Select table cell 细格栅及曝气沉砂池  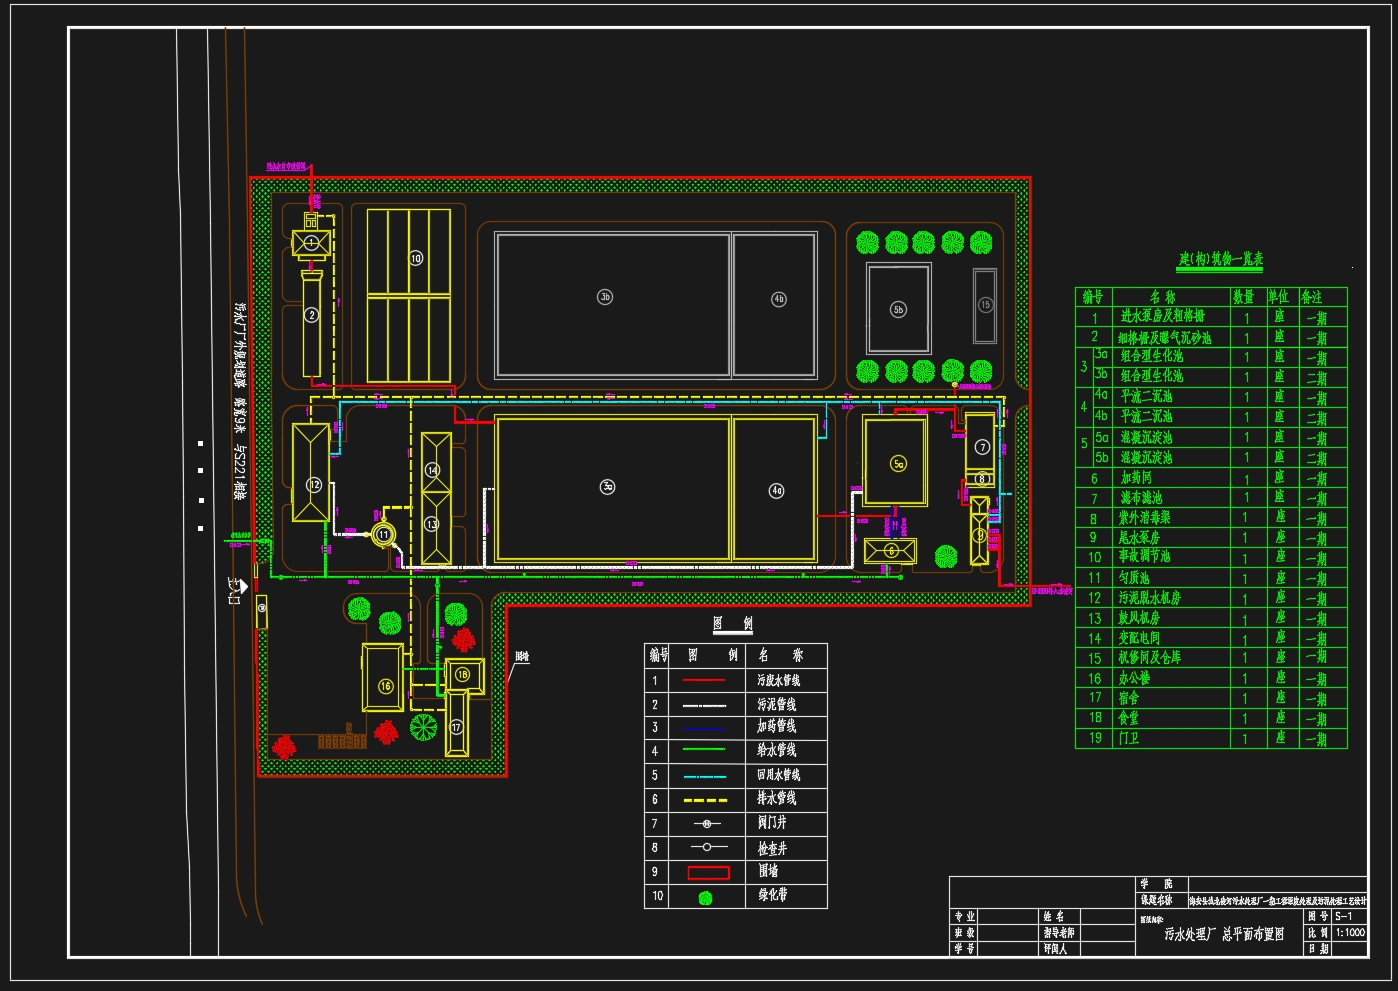pos(1165,338)
